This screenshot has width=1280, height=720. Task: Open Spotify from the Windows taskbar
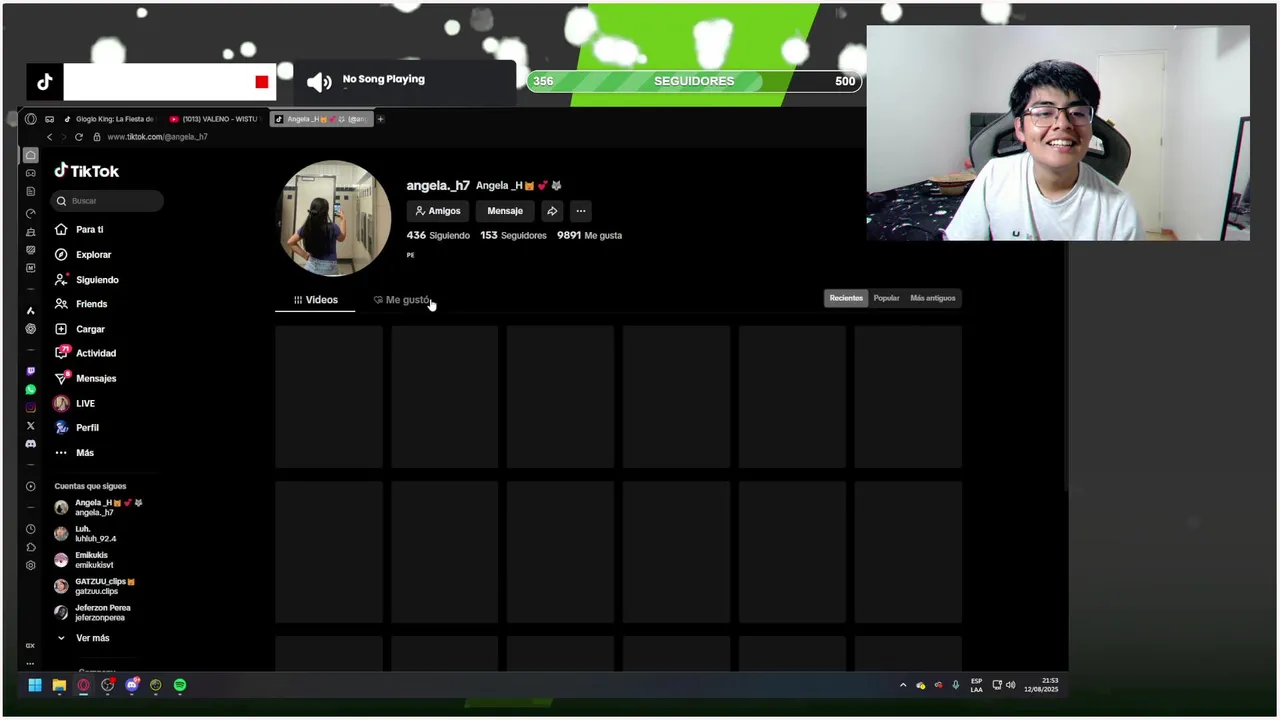(180, 685)
